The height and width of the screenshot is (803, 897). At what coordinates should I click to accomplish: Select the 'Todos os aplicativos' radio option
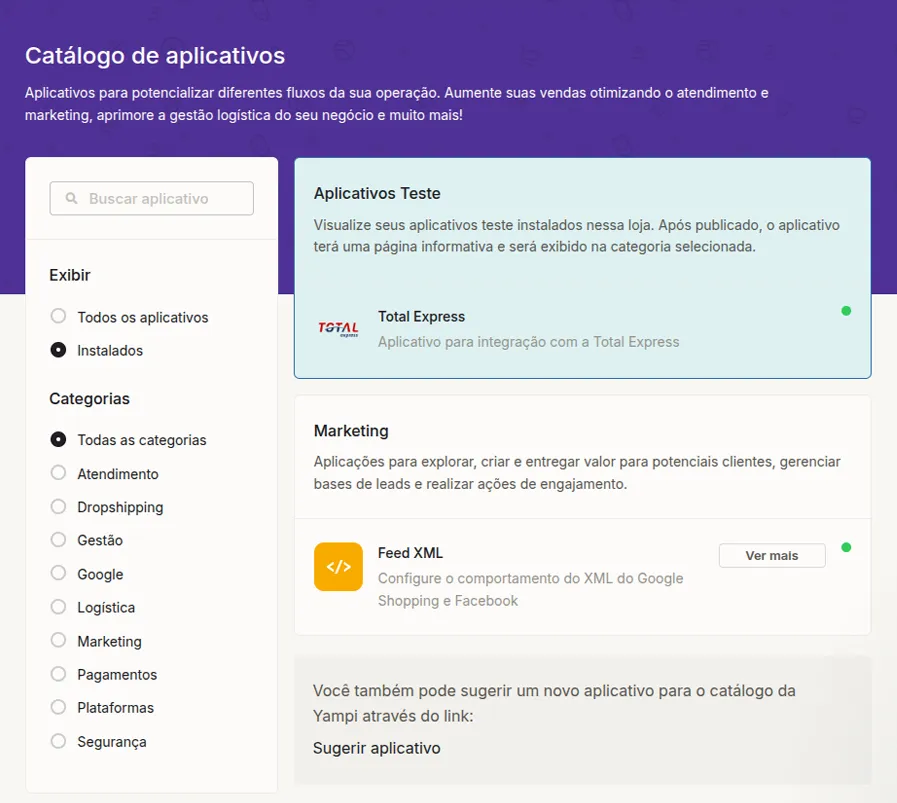58,316
